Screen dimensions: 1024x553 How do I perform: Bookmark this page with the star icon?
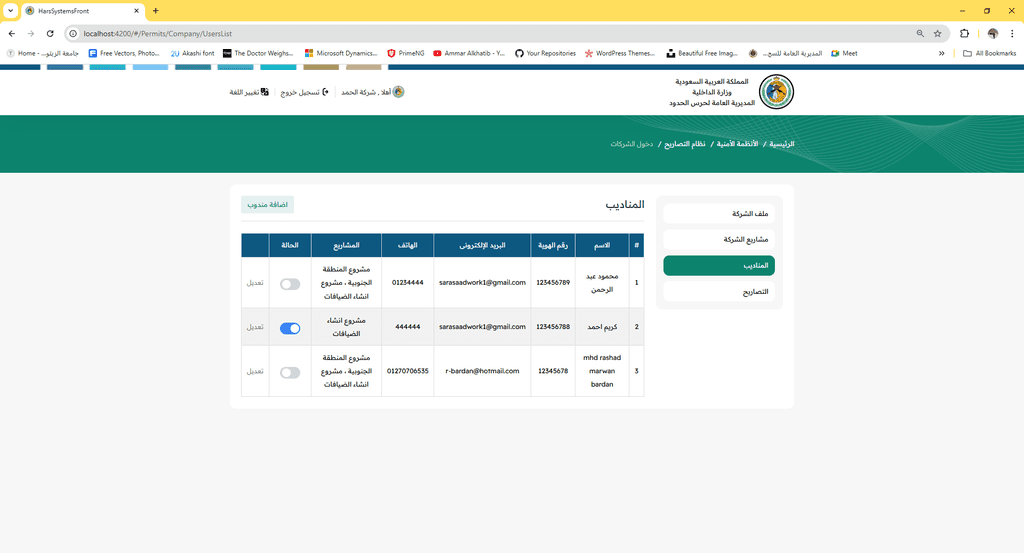pos(938,33)
